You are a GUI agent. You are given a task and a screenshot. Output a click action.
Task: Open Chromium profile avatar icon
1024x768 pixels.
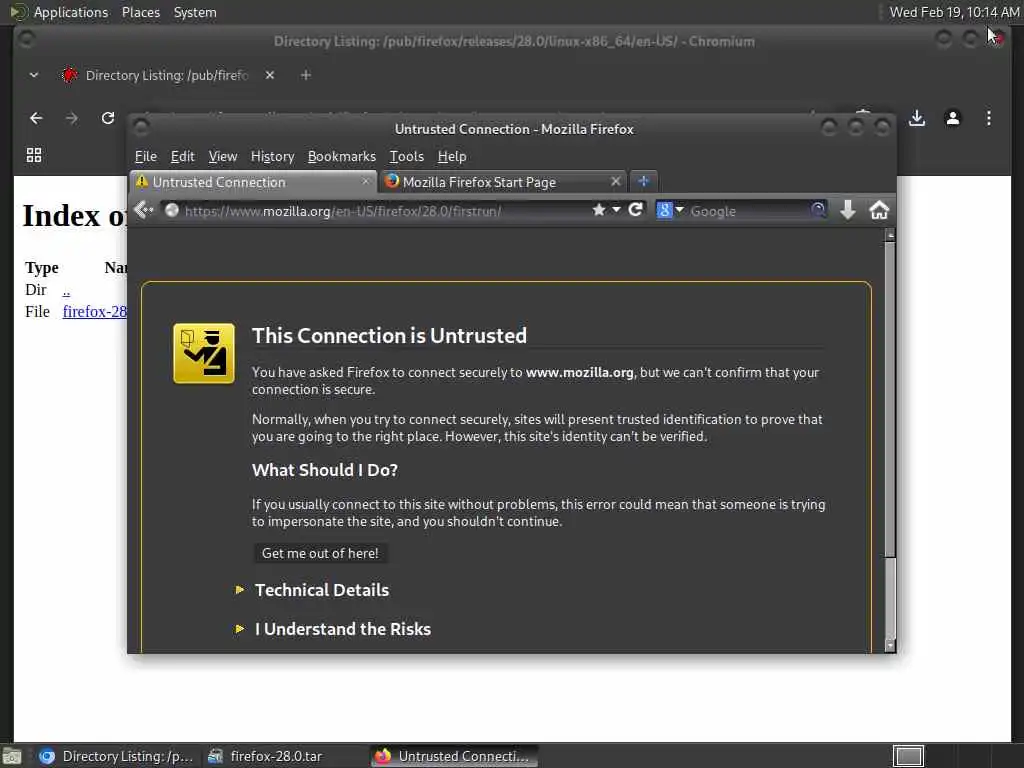[953, 118]
